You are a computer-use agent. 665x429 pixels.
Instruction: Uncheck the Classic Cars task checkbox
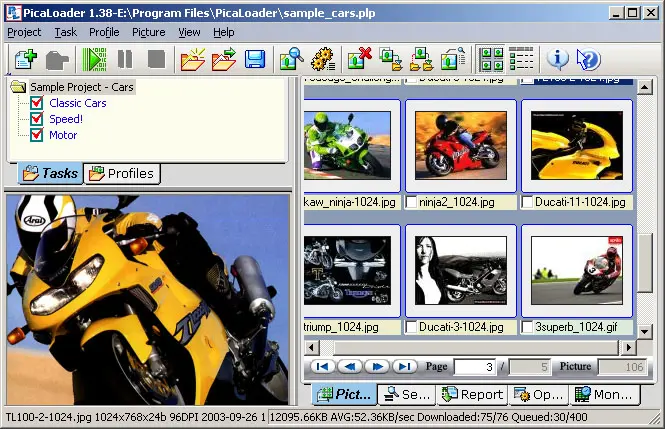(38, 104)
